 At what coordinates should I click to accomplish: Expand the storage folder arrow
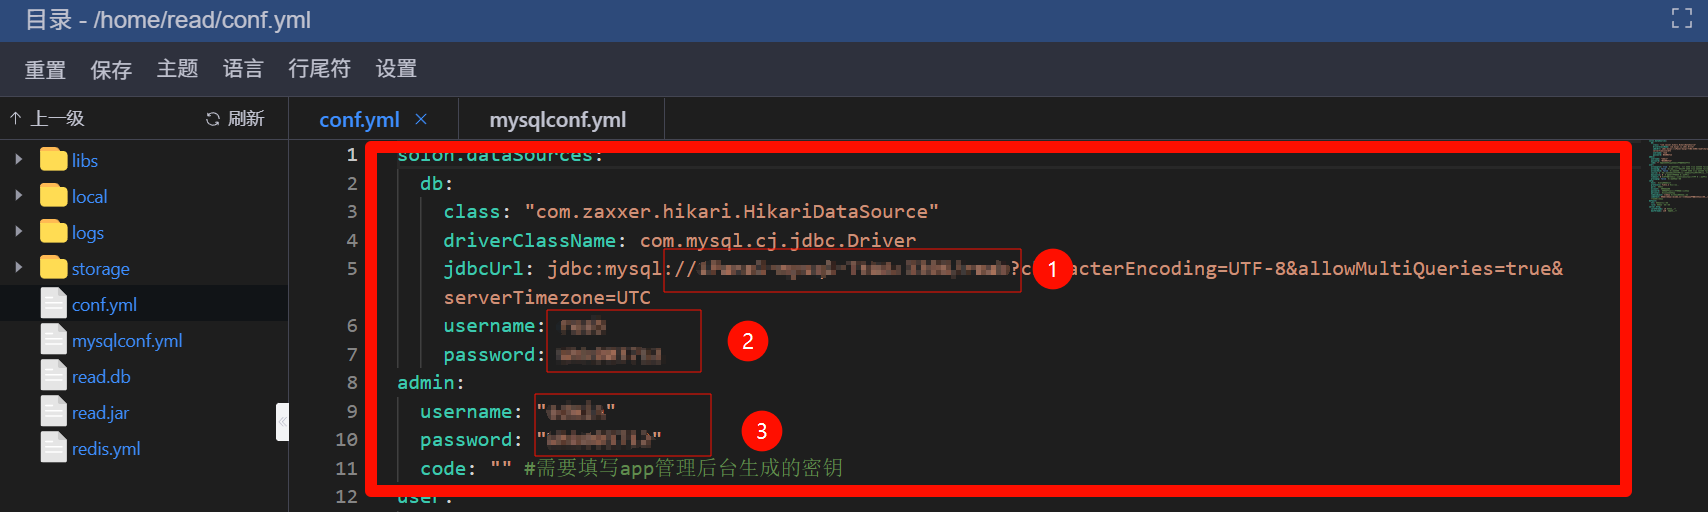click(19, 268)
